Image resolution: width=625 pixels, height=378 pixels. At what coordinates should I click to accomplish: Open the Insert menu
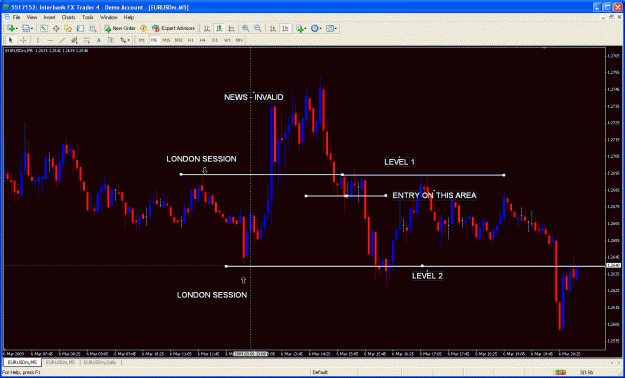click(49, 18)
